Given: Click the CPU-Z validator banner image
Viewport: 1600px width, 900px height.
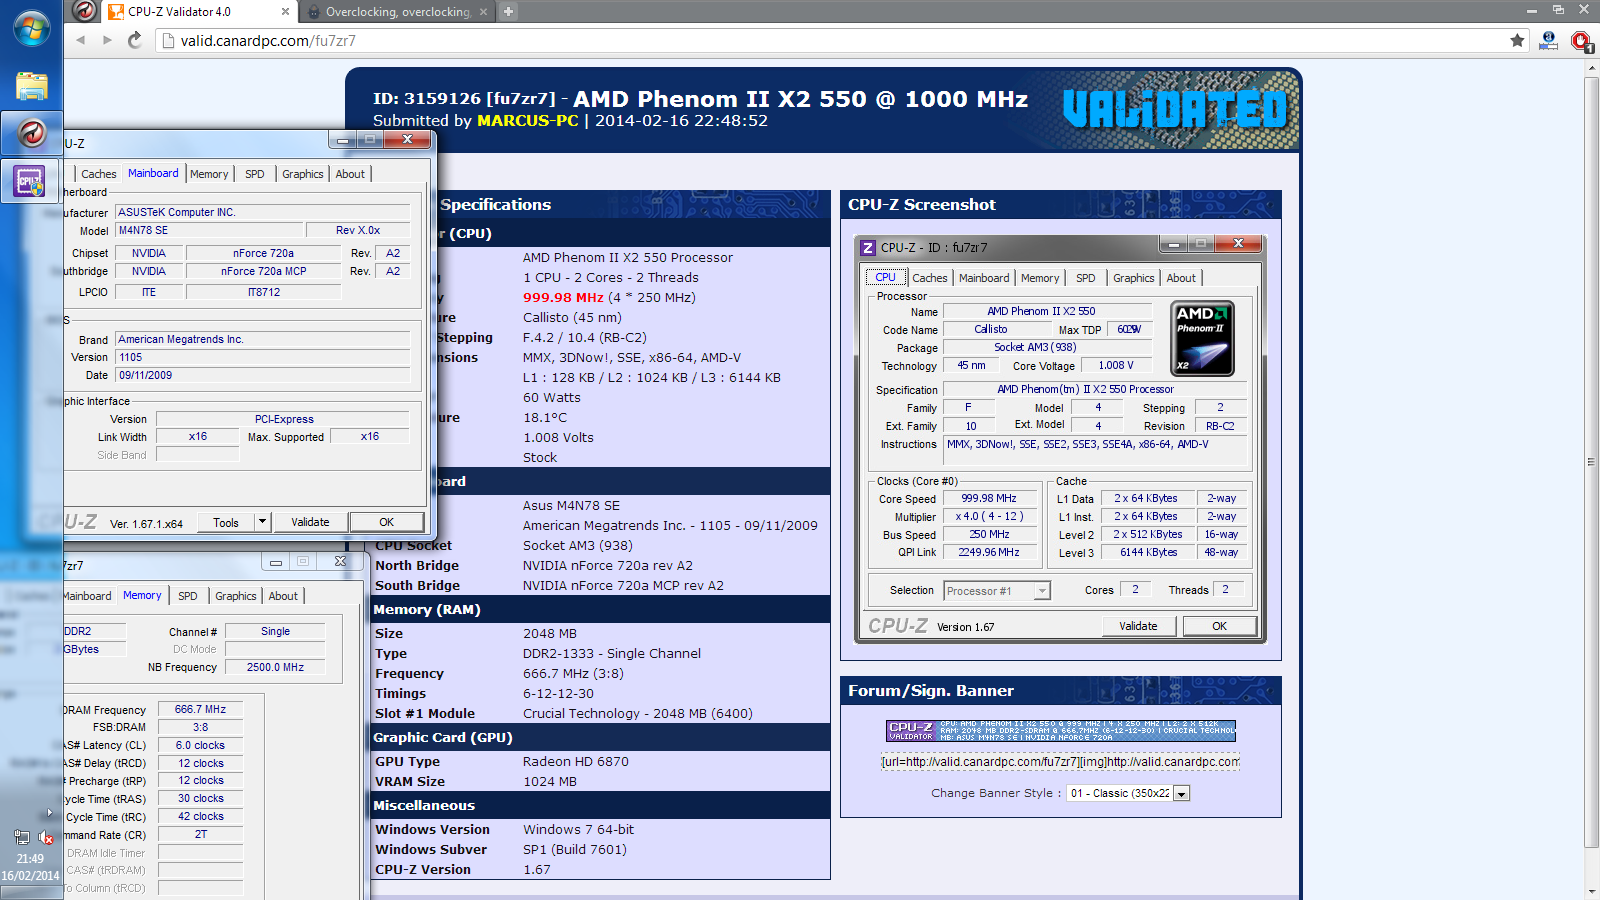Looking at the screenshot, I should coord(1061,731).
